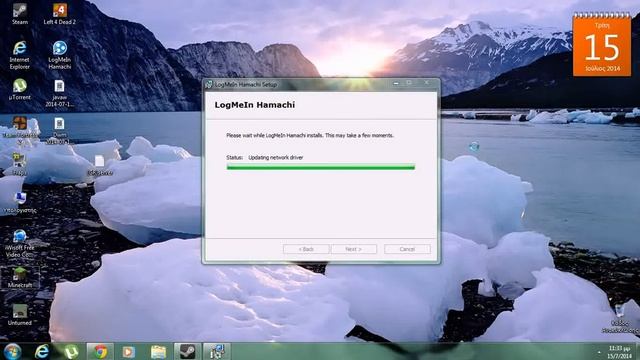
Task: Open Internet Explorer from the taskbar
Action: coord(42,351)
